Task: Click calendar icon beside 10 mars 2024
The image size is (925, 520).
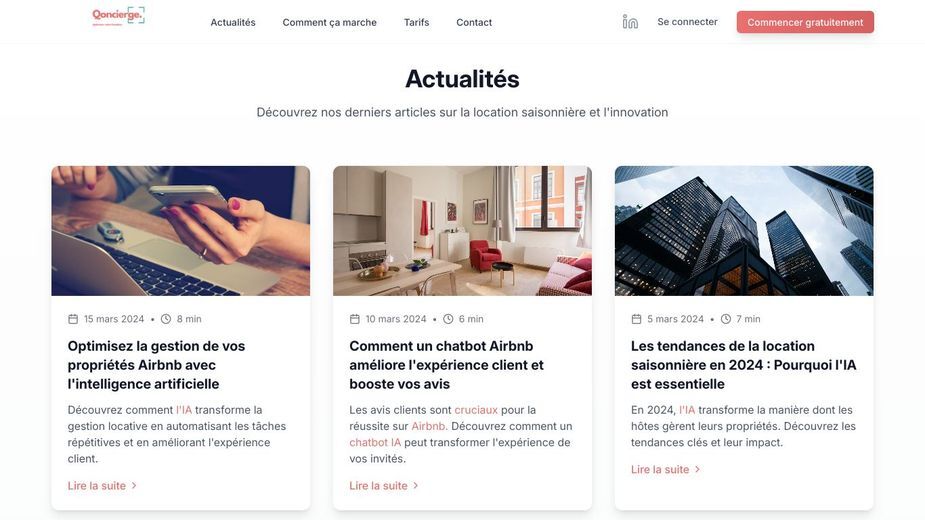Action: pyautogui.click(x=355, y=319)
